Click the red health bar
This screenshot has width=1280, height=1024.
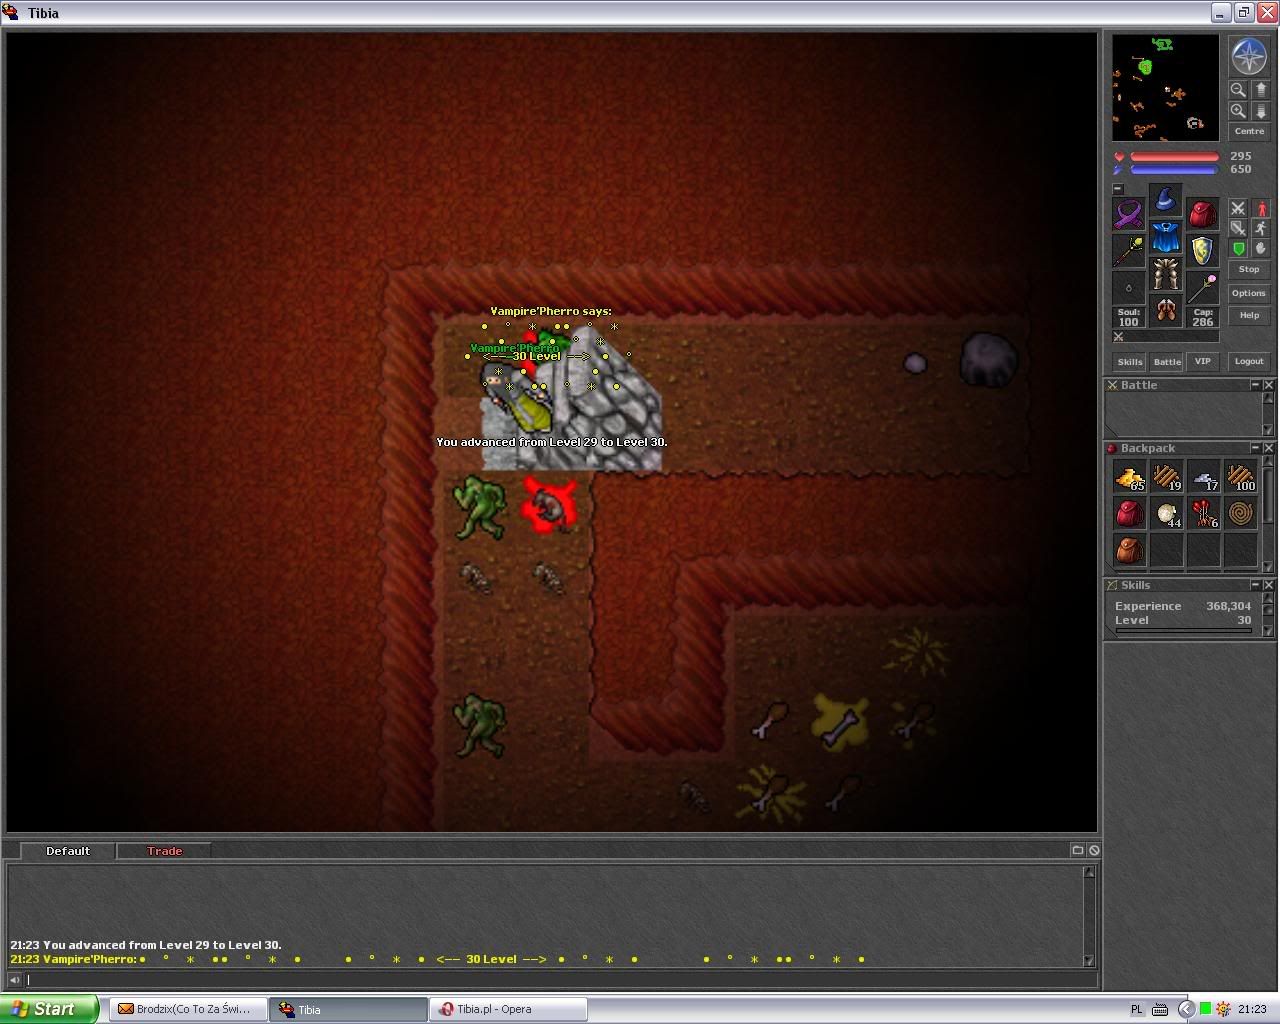1175,157
